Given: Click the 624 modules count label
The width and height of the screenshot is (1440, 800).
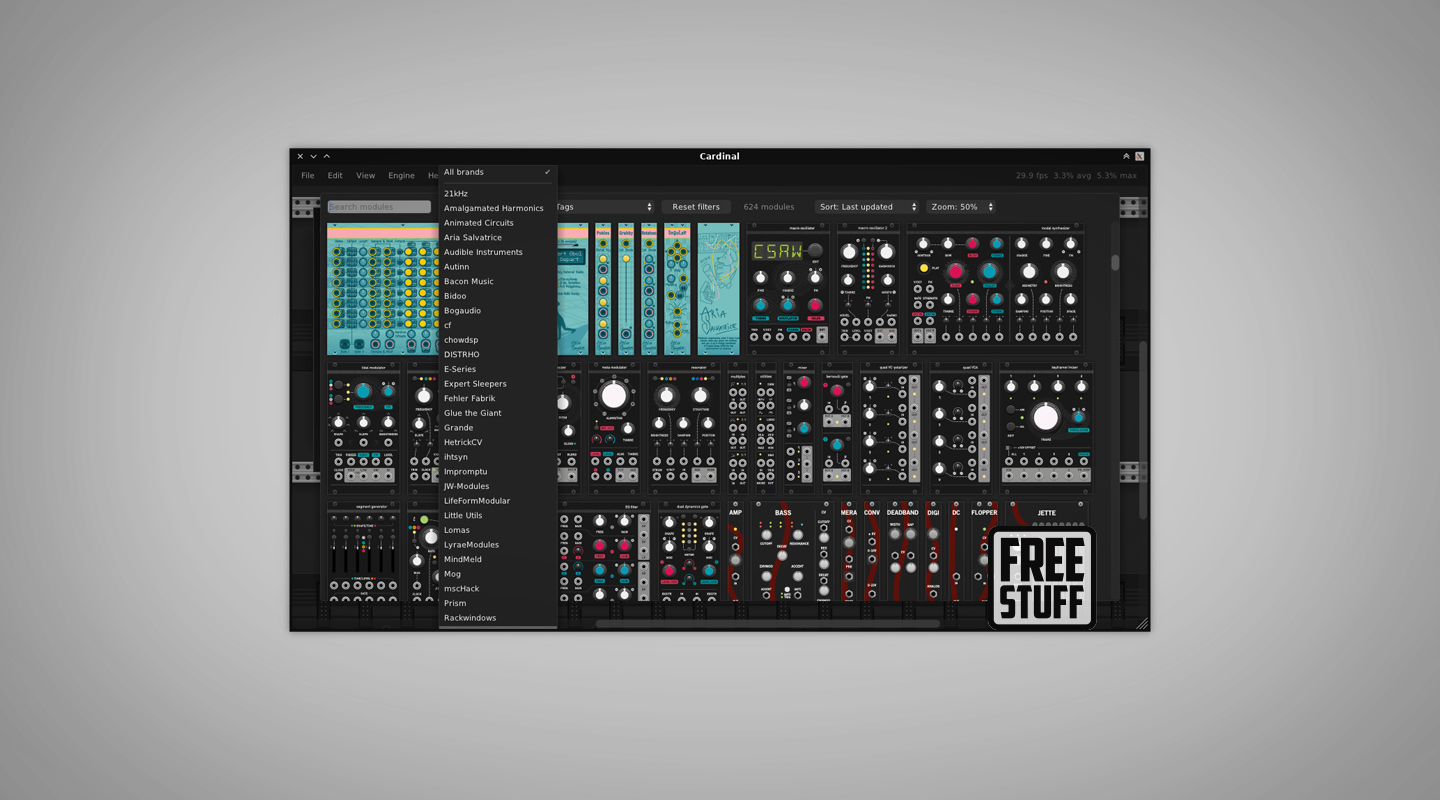Looking at the screenshot, I should [769, 207].
